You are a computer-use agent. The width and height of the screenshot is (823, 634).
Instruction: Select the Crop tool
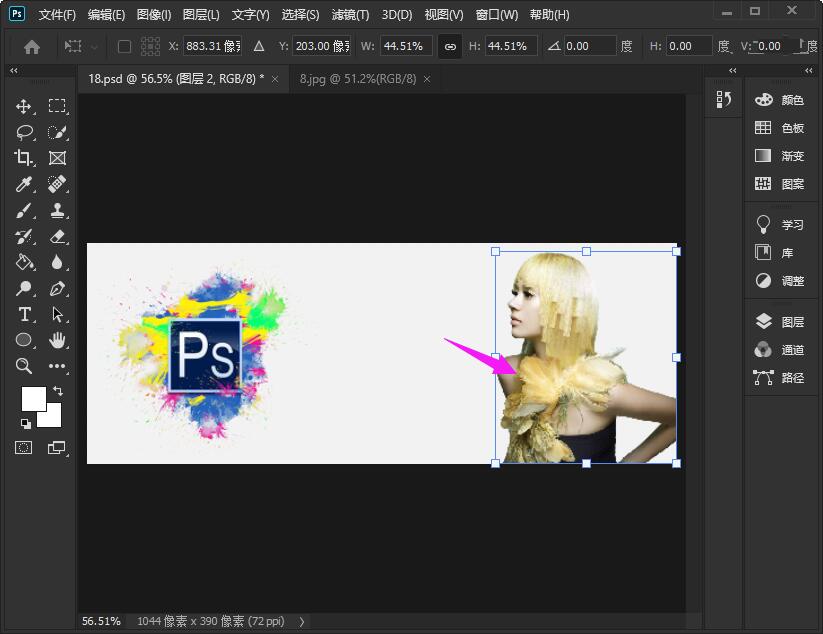24,158
